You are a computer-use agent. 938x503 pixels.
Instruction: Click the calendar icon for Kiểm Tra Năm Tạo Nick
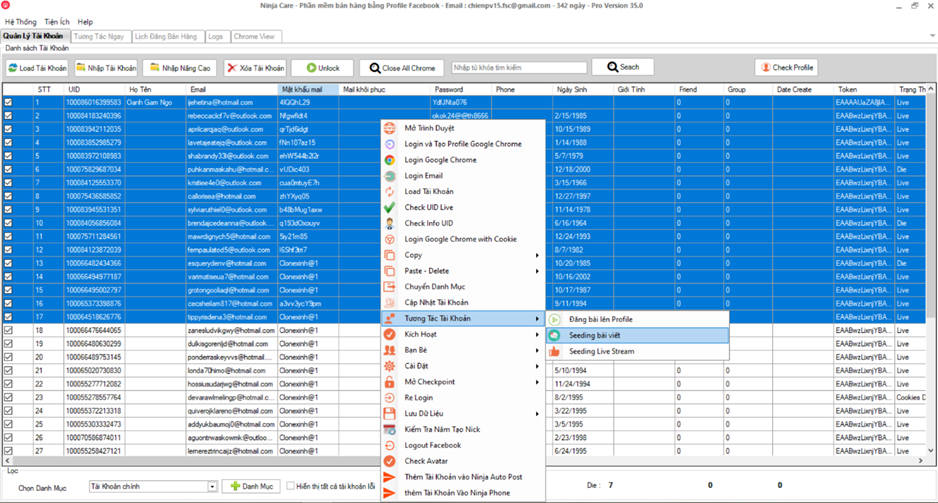click(x=389, y=429)
